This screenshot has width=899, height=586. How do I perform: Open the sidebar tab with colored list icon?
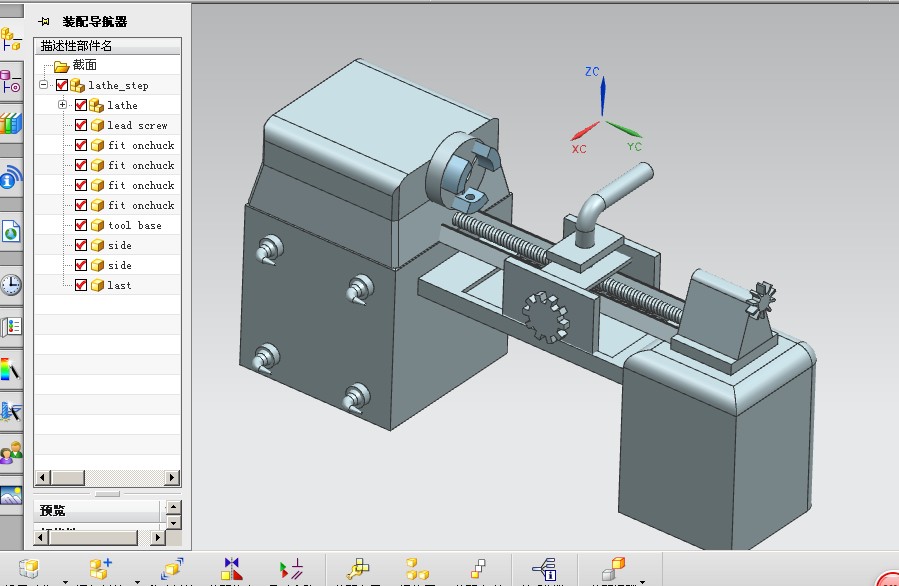point(11,327)
